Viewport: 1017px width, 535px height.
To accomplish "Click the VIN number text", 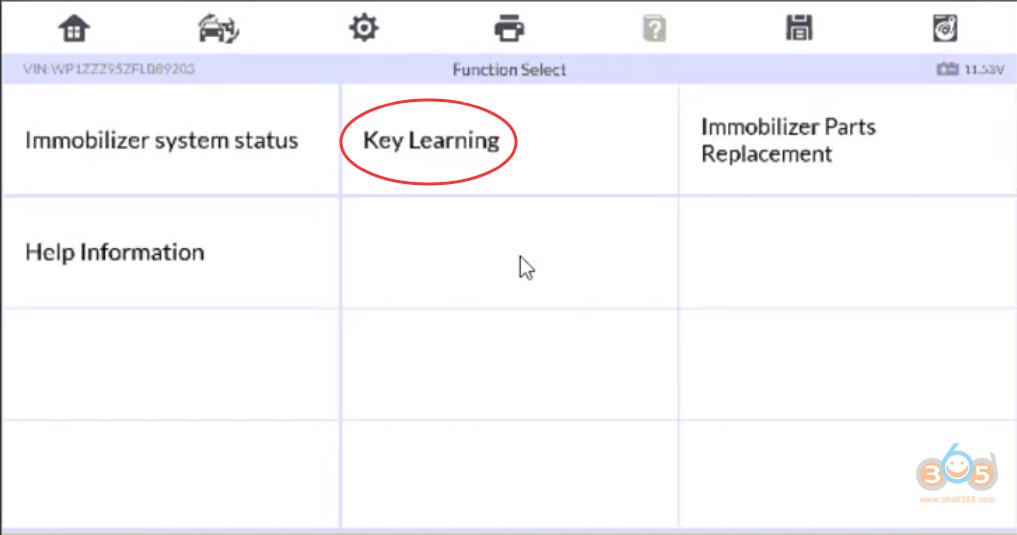I will tap(108, 70).
